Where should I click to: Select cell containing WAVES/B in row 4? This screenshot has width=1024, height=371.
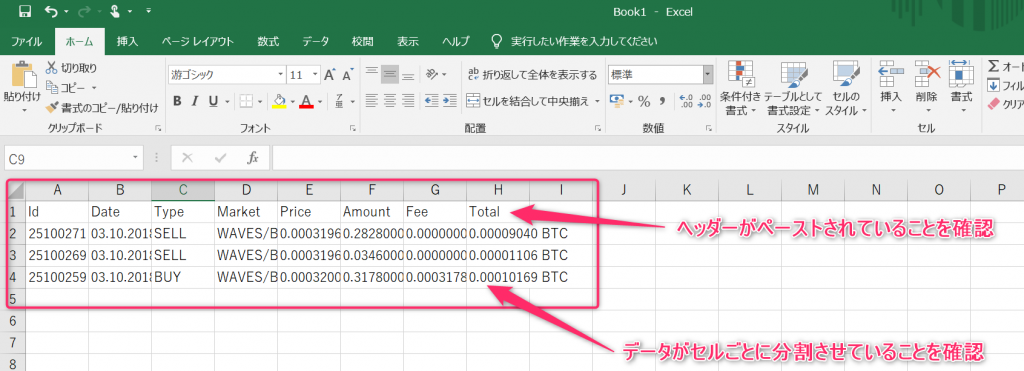pyautogui.click(x=246, y=277)
